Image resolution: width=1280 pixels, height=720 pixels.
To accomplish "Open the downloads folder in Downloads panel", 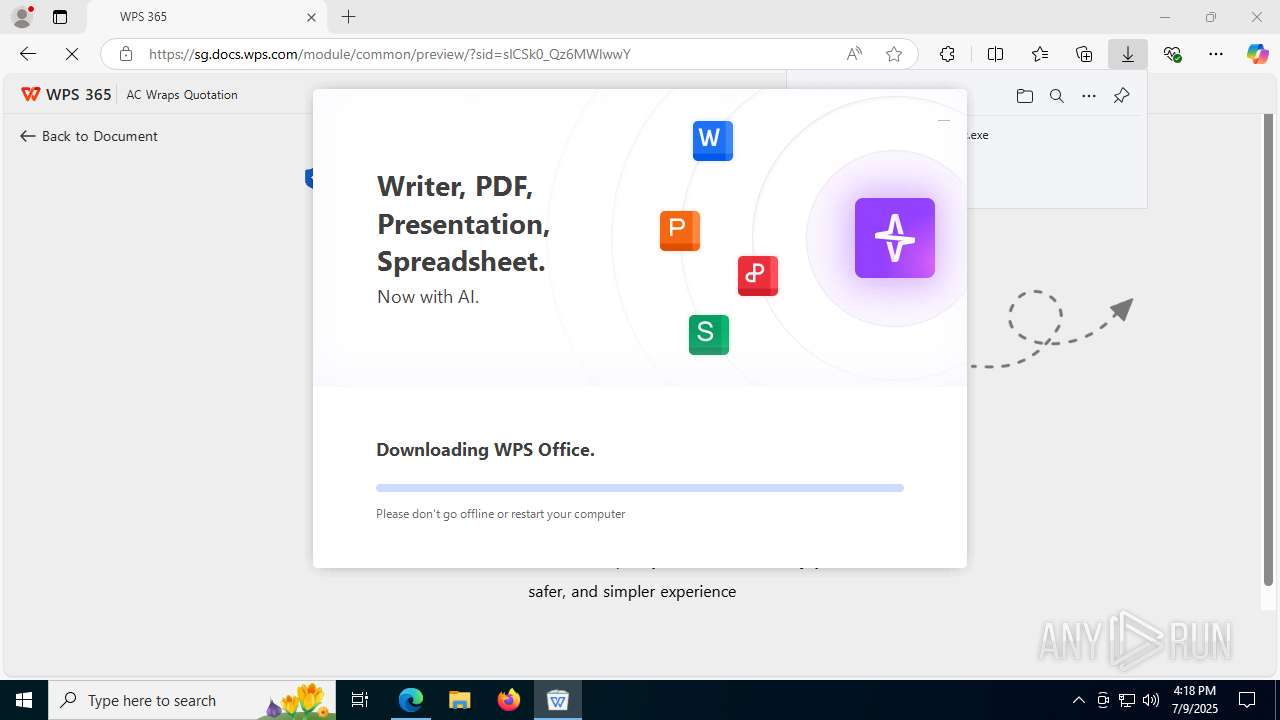I will point(1024,96).
